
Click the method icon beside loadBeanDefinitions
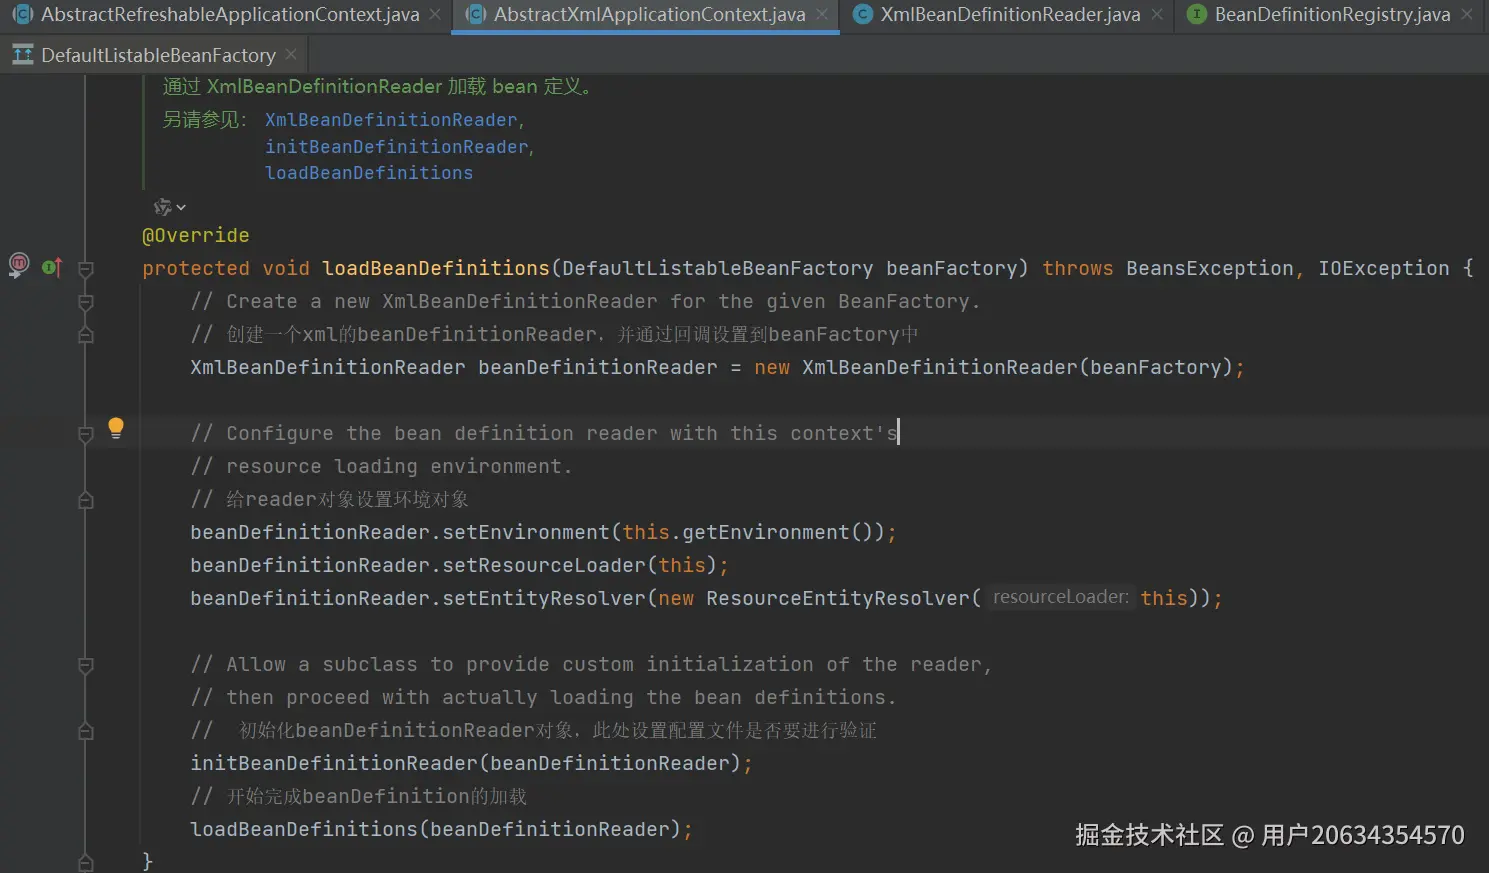tap(19, 265)
